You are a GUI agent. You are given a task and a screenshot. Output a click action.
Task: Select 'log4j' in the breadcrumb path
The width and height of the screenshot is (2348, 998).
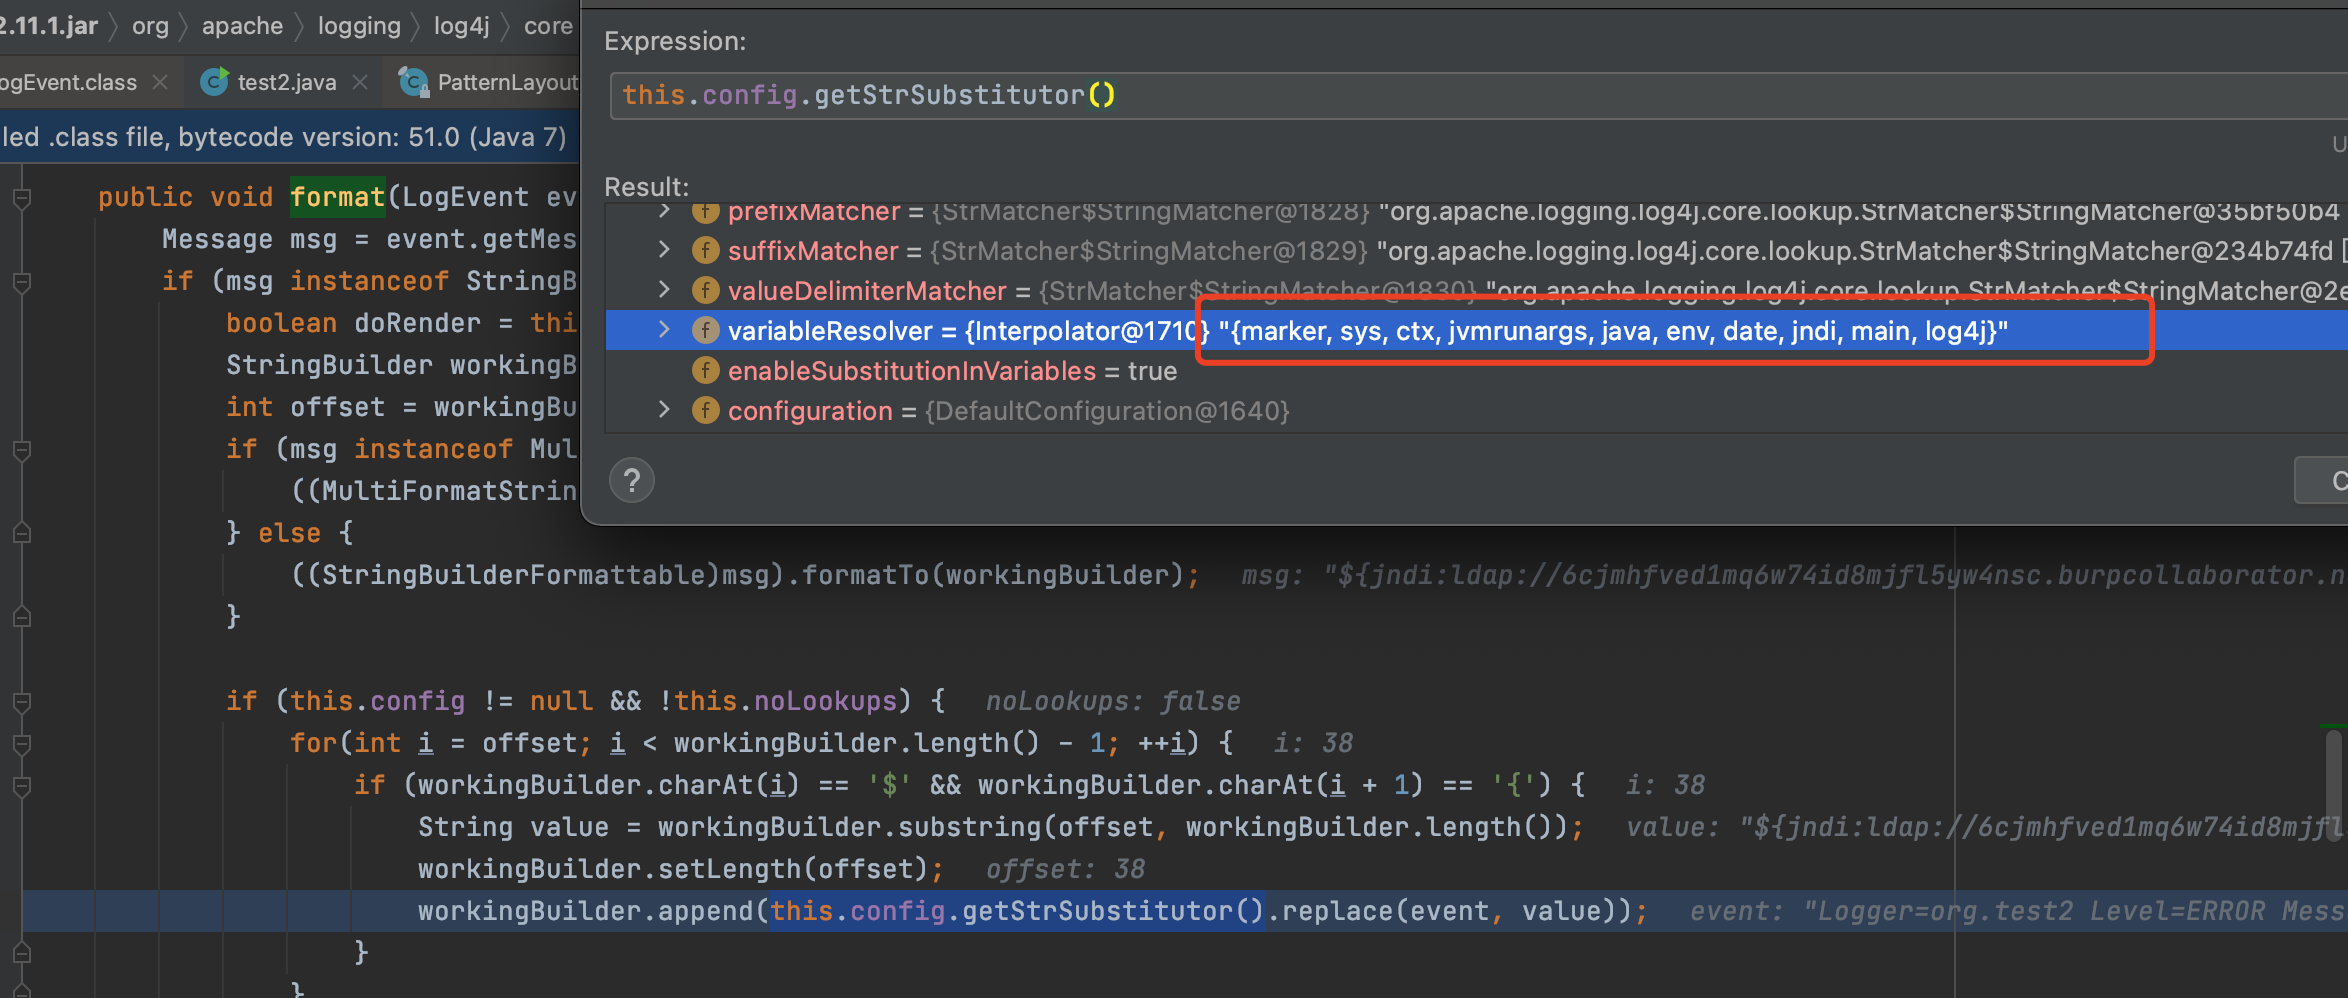[462, 26]
